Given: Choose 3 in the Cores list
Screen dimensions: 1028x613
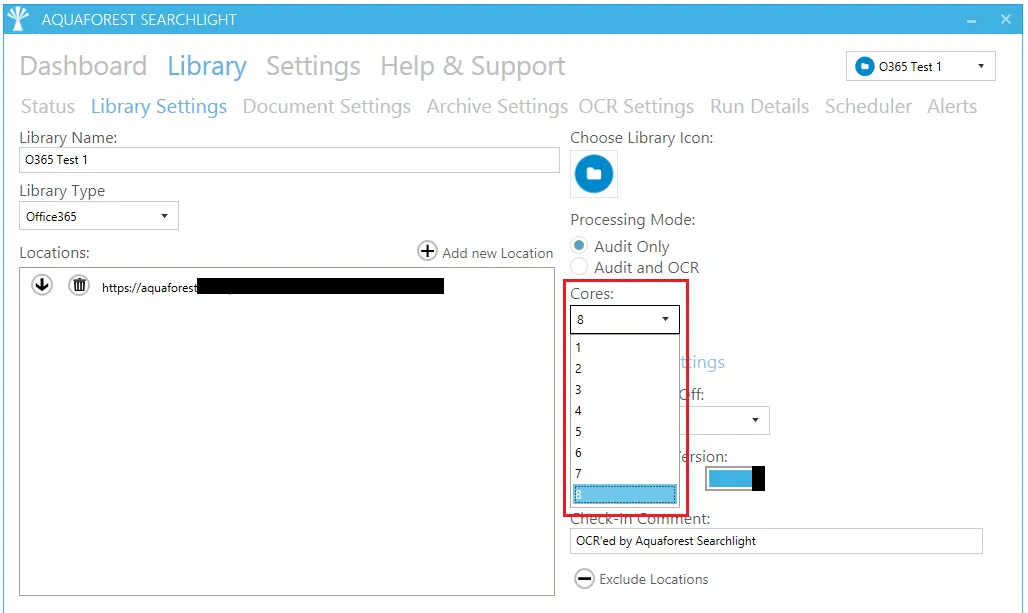Looking at the screenshot, I should (625, 389).
